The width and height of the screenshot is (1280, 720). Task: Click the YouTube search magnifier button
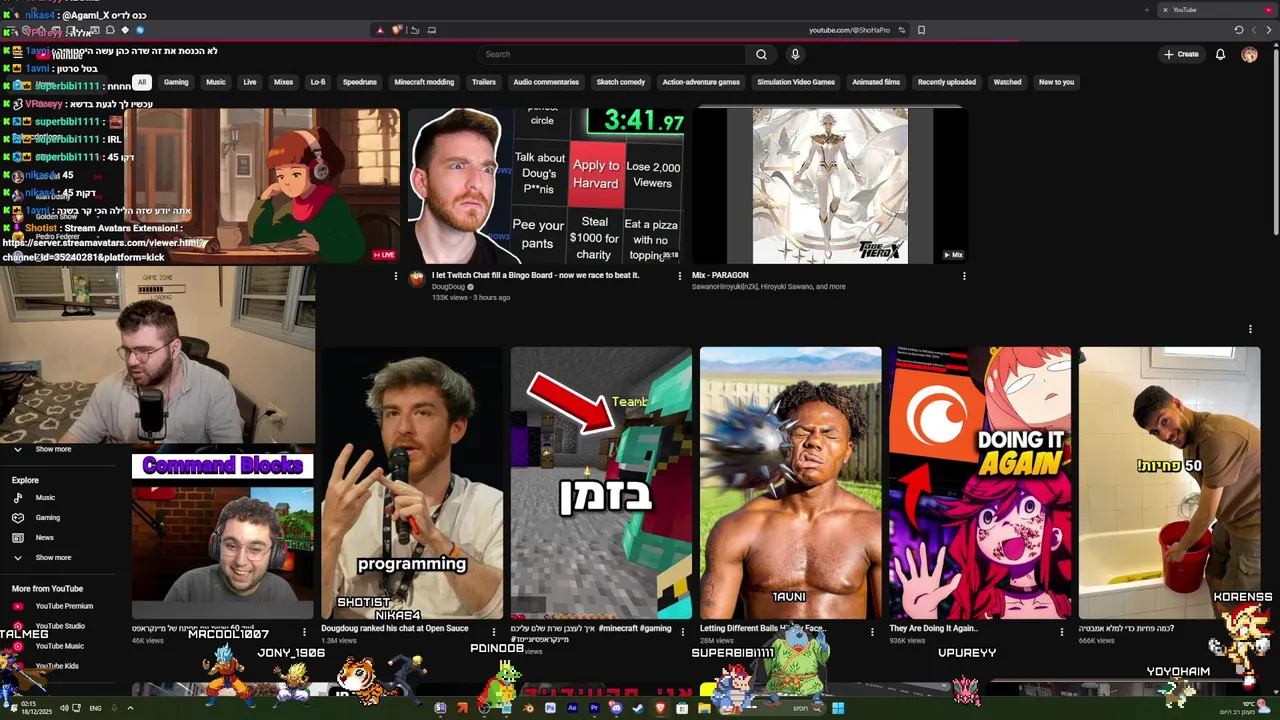tap(761, 54)
